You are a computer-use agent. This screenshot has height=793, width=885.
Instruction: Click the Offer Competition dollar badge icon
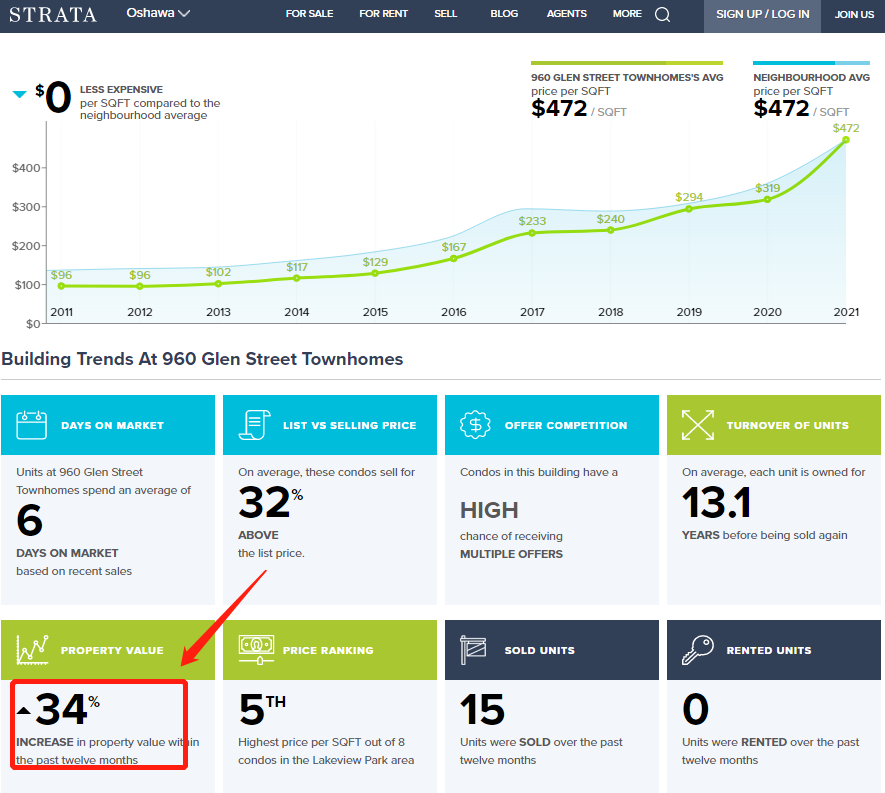476,425
